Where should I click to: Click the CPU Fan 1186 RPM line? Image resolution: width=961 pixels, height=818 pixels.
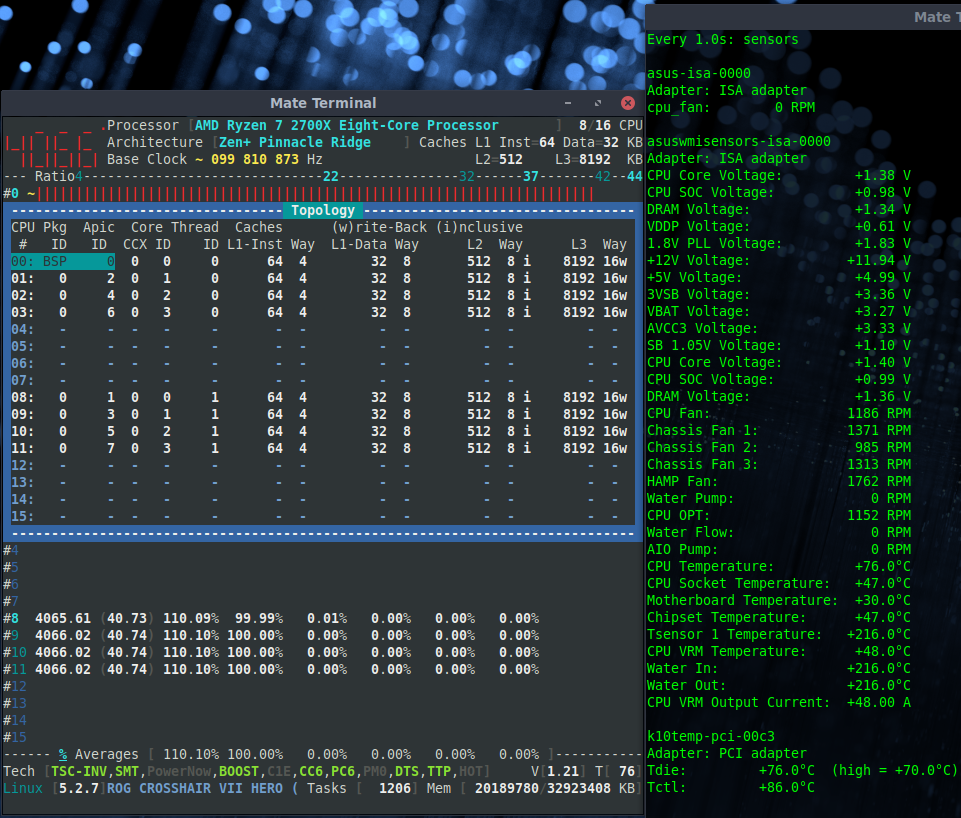(x=778, y=414)
